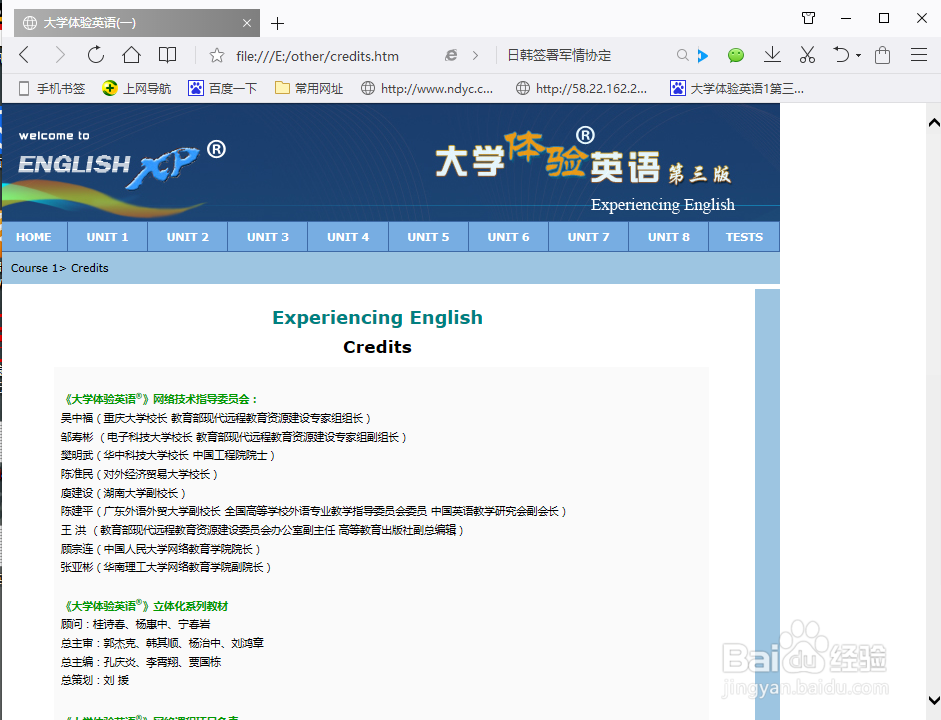
Task: Click the line starting with 吴中福
Action: [x=216, y=418]
